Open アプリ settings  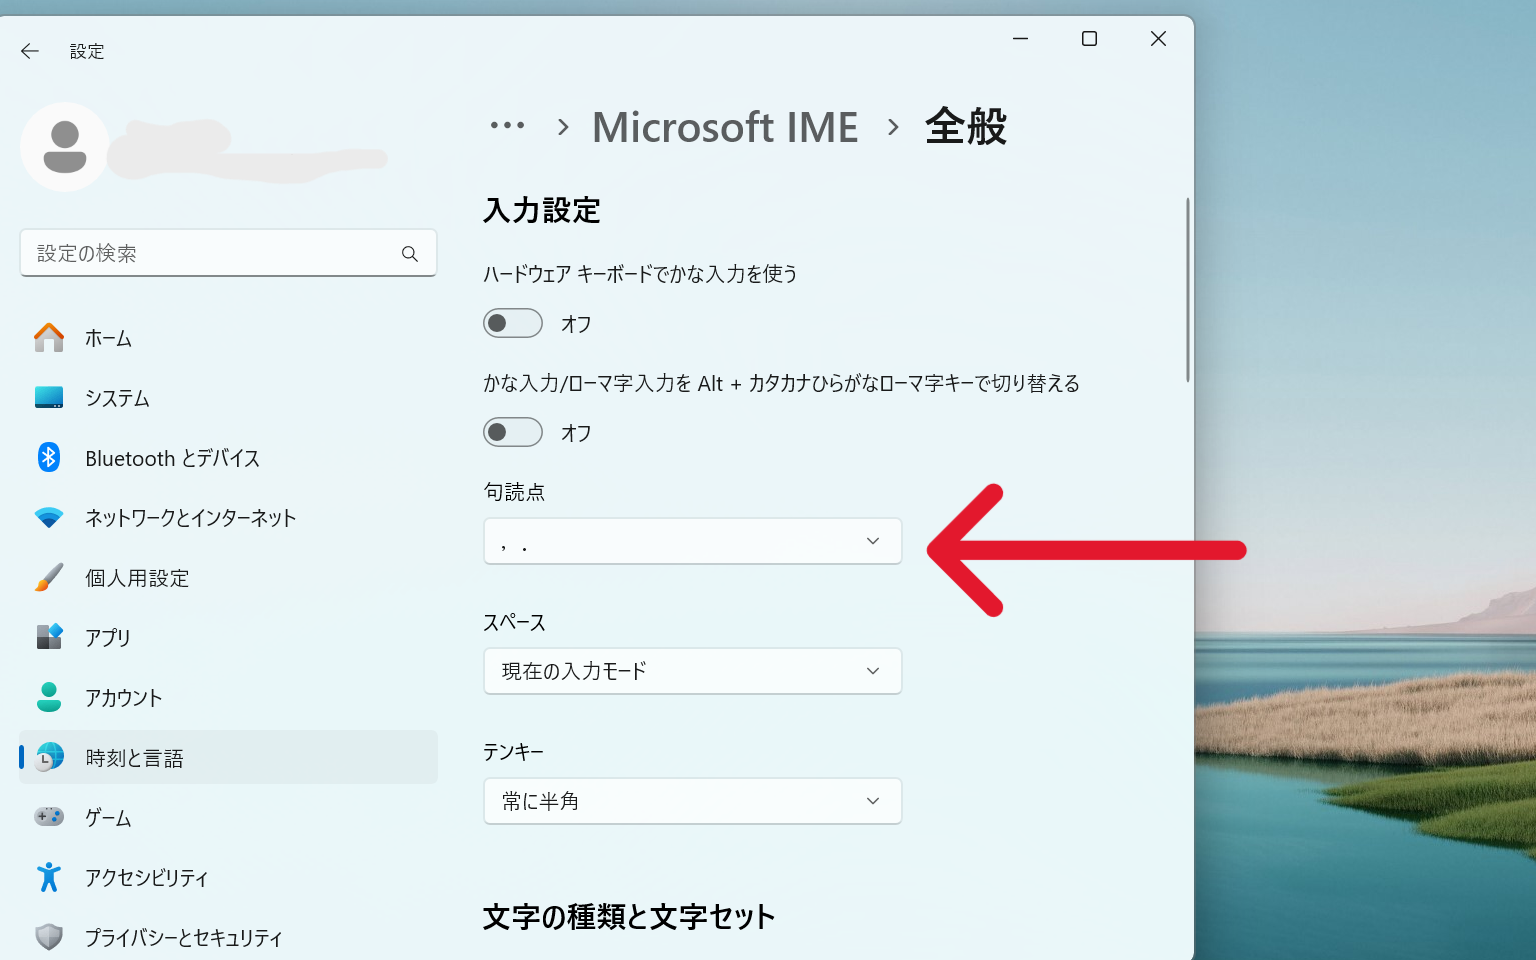tap(229, 637)
